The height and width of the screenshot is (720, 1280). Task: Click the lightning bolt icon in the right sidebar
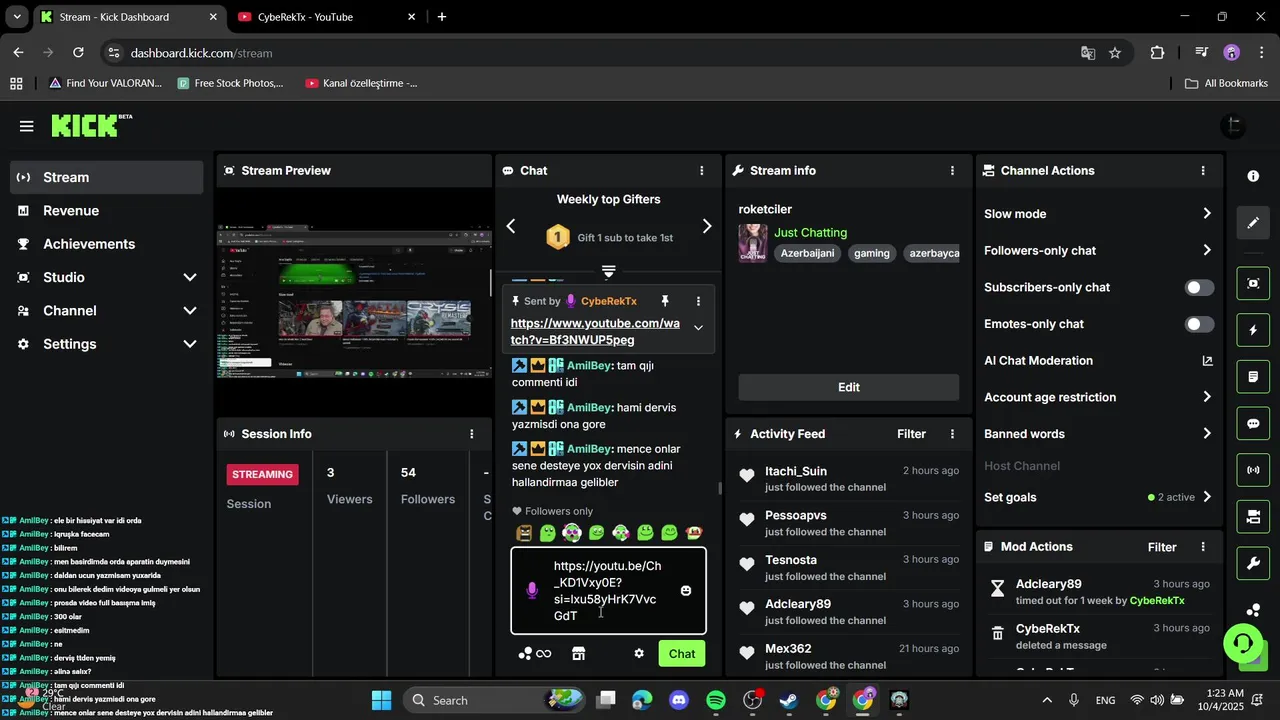pyautogui.click(x=1253, y=330)
